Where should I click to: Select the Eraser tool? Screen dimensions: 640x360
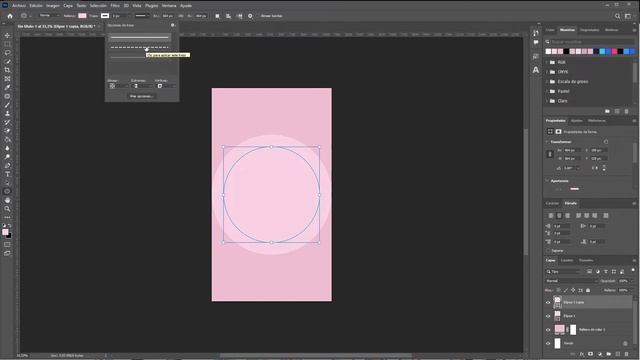coord(7,131)
